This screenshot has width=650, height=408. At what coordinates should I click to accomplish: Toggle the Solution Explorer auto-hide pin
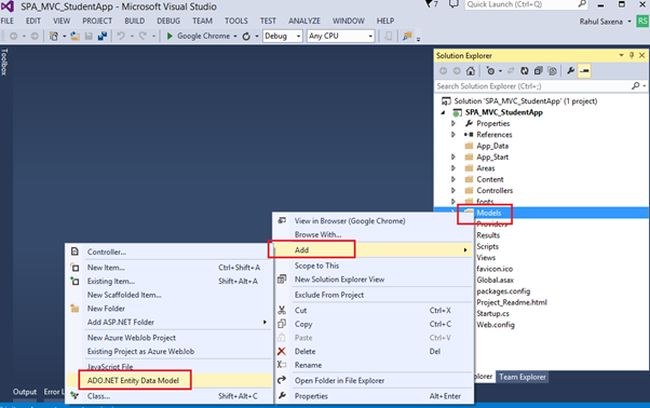631,55
